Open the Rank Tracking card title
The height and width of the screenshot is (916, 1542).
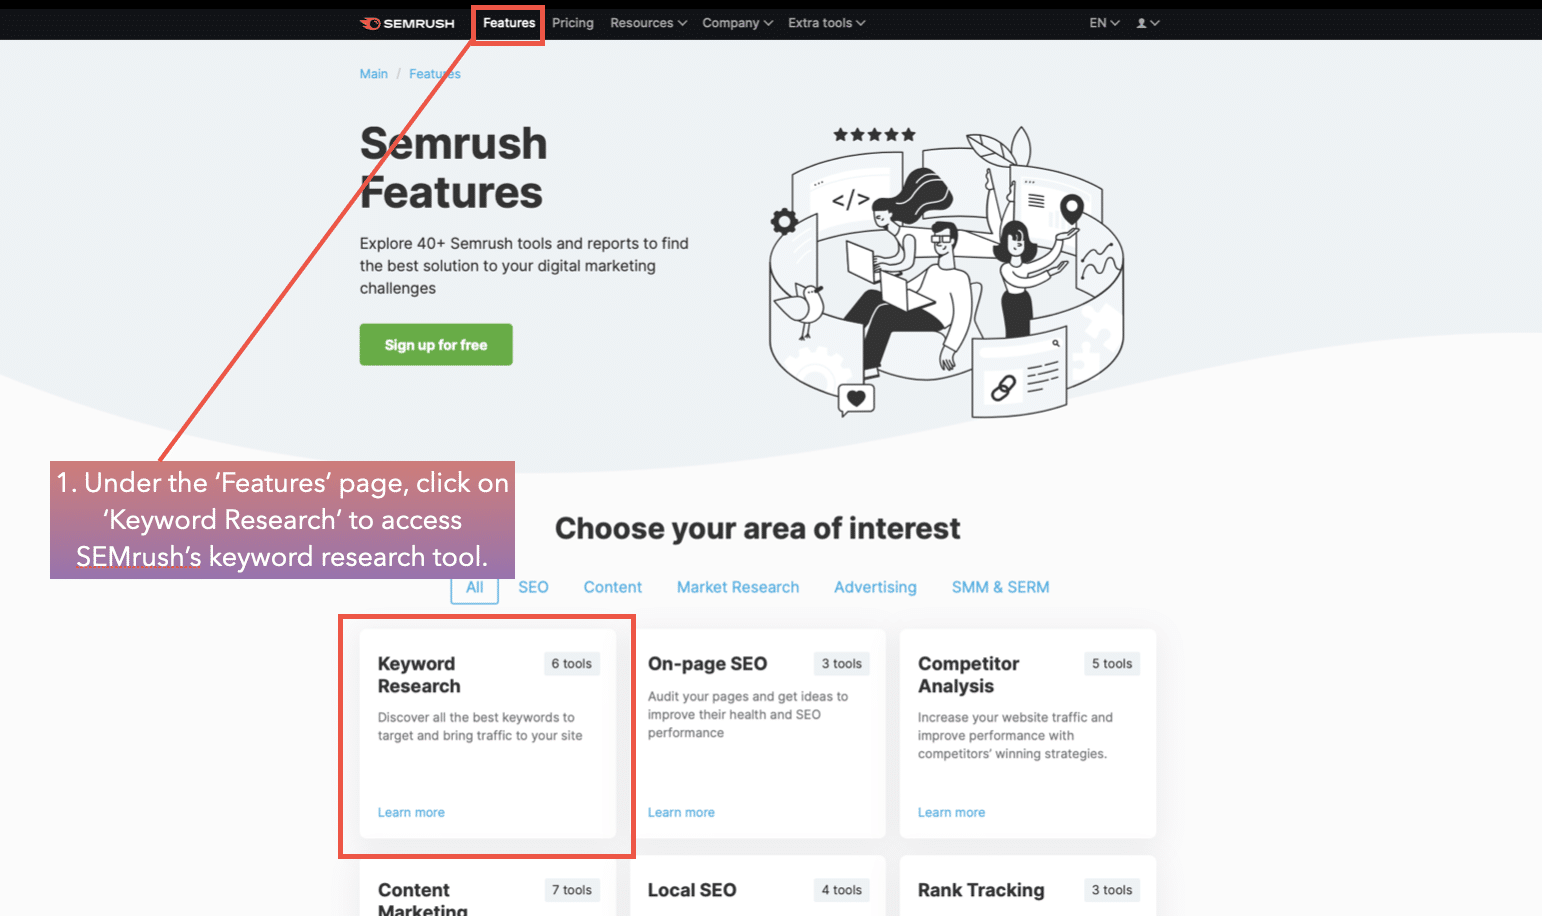pos(981,890)
